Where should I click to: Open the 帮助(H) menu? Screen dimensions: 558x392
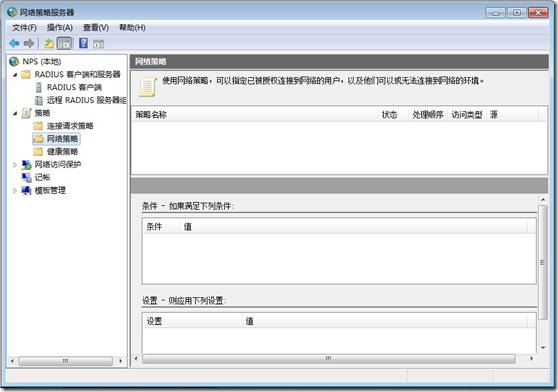[x=132, y=28]
